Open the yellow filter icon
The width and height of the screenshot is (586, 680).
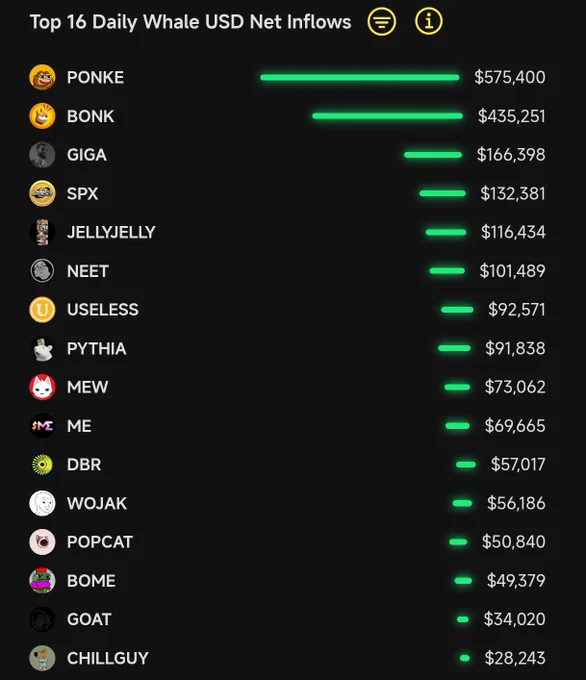tap(381, 22)
